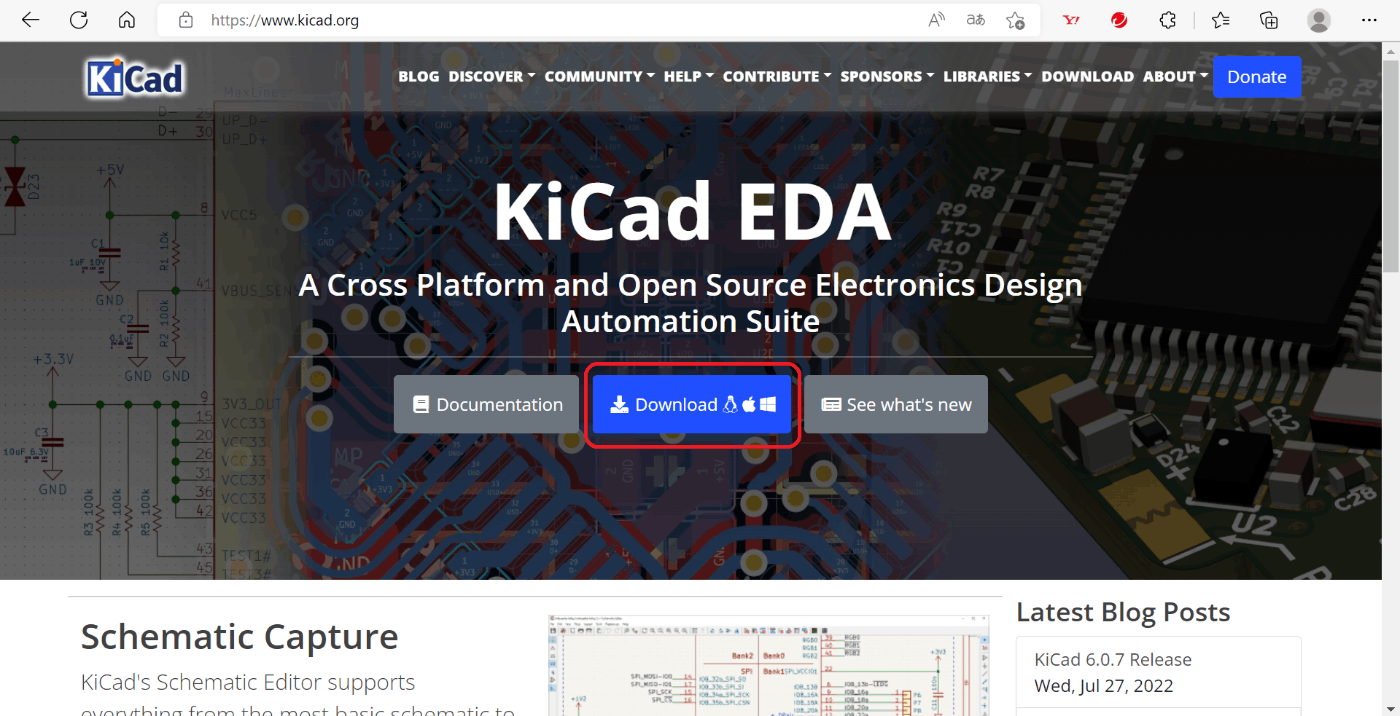This screenshot has height=716, width=1400.
Task: Open the Favorites list icon
Action: point(1220,20)
